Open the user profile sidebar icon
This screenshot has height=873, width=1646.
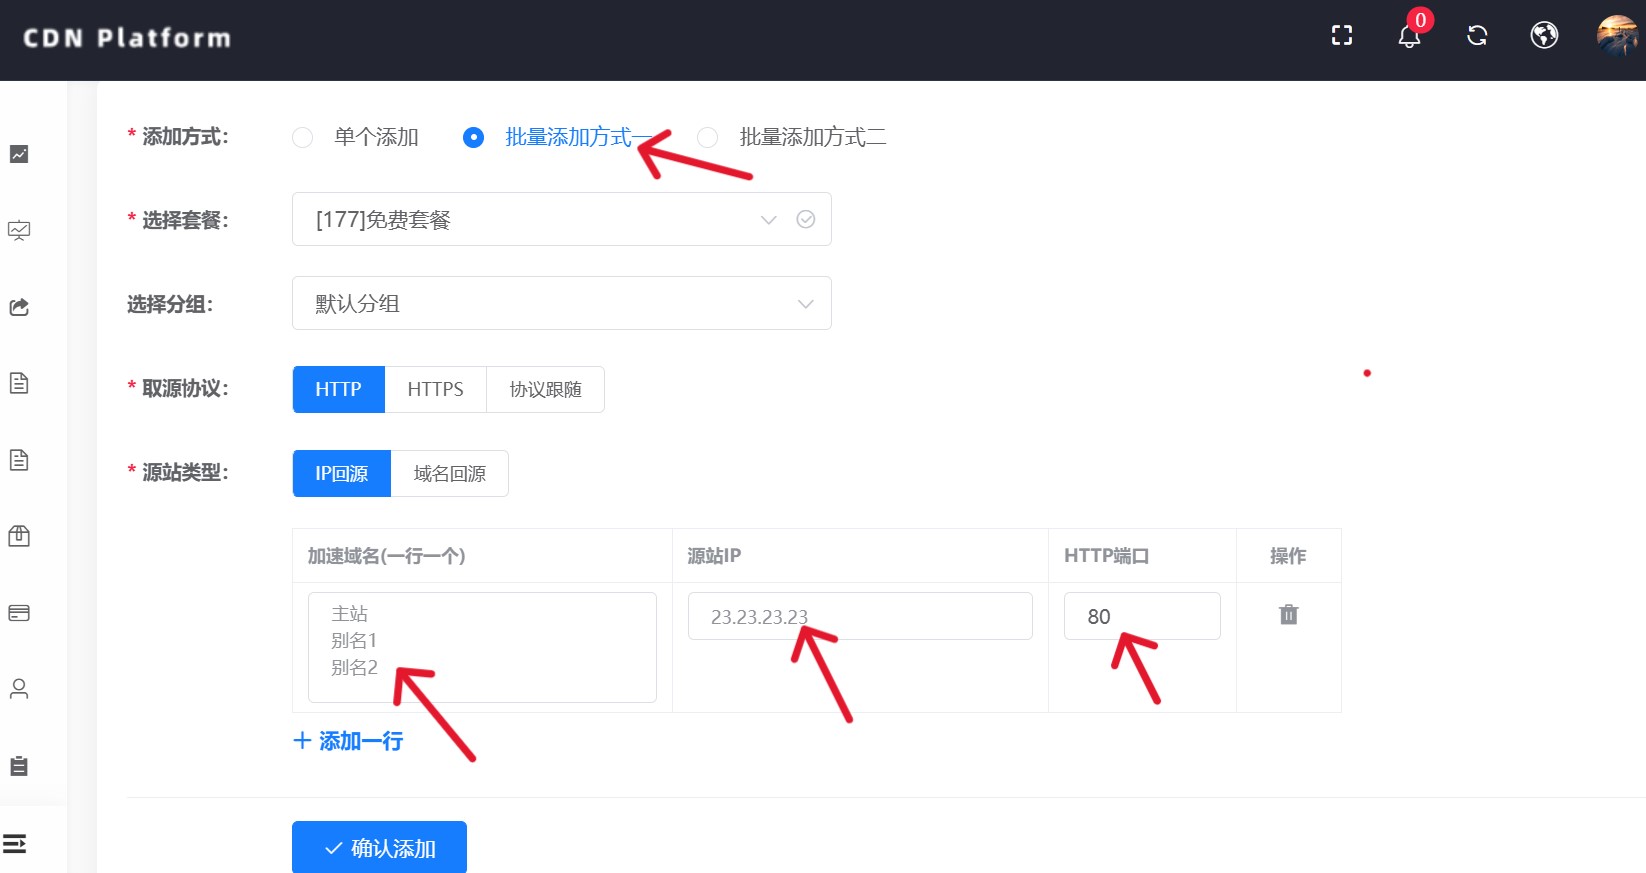tap(19, 689)
